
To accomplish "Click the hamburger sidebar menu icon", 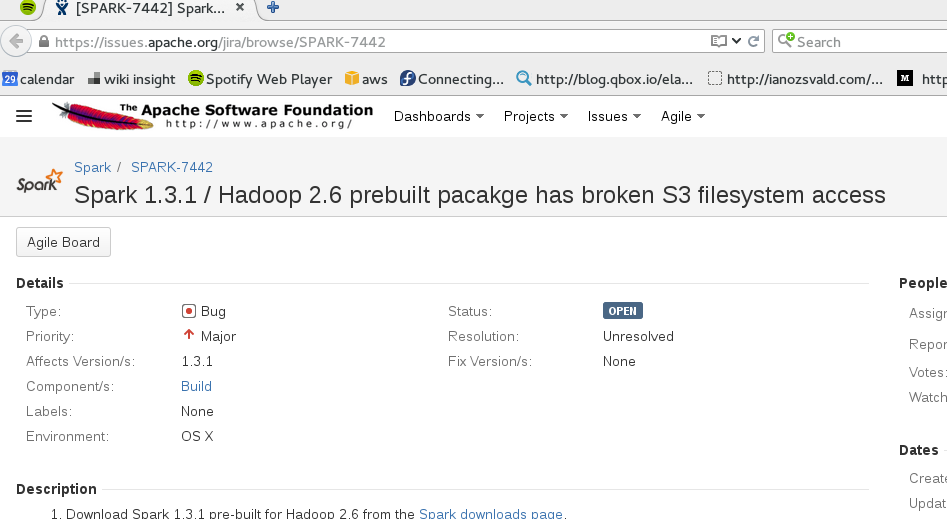I will click(24, 116).
